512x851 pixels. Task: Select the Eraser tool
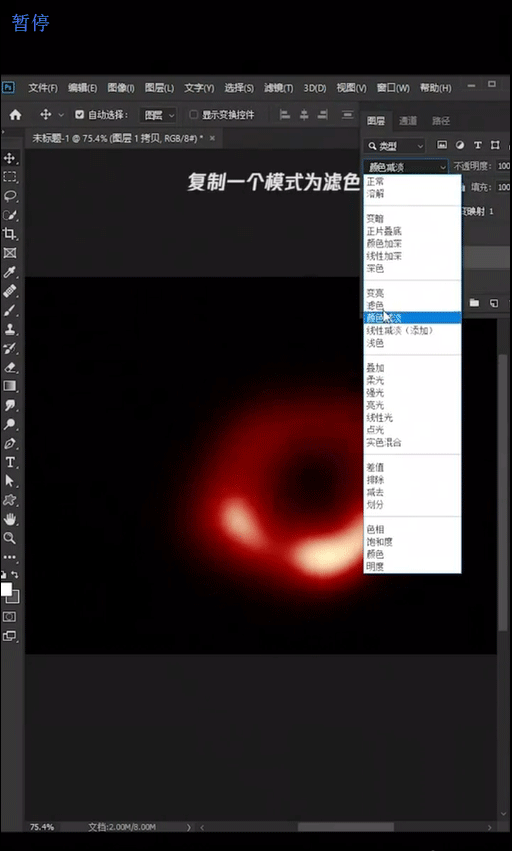pos(9,367)
